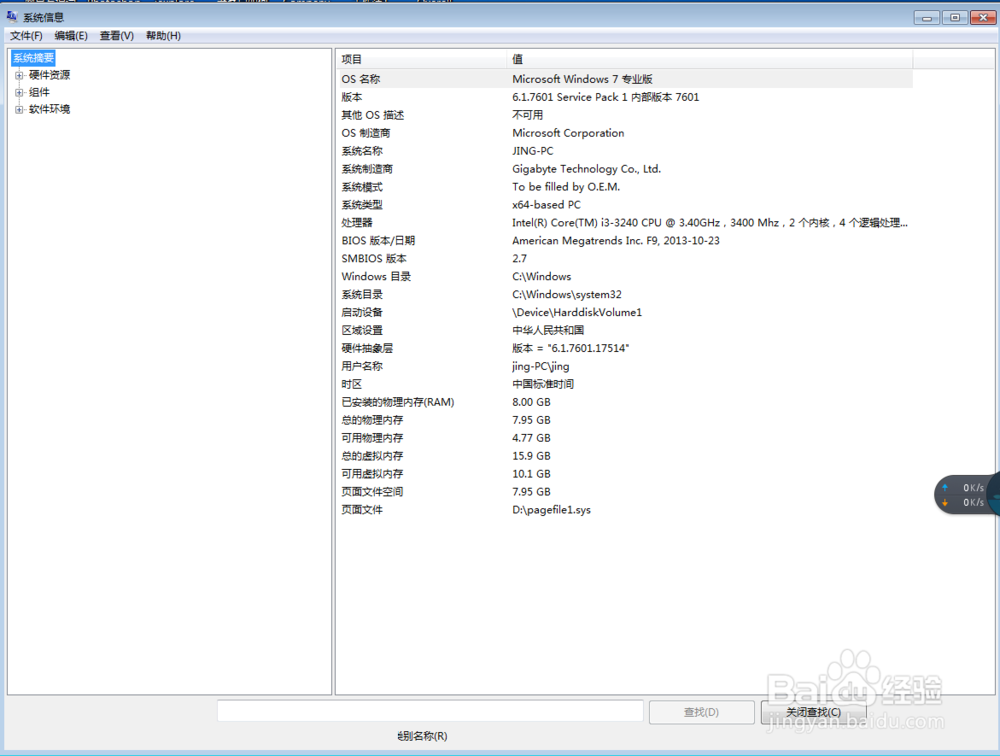Select the 组件 tree label
This screenshot has width=1000, height=756.
40,93
